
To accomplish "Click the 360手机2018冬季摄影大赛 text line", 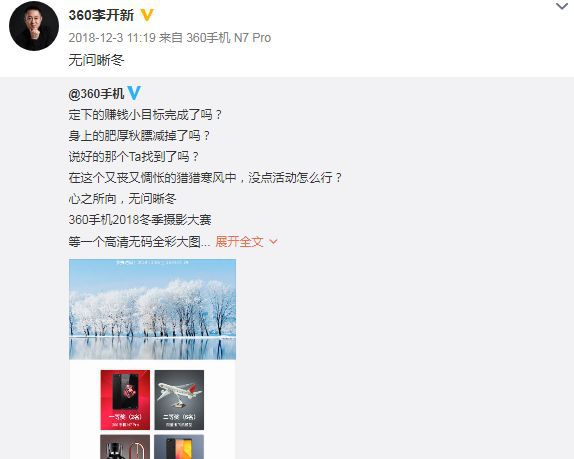I will [x=140, y=220].
